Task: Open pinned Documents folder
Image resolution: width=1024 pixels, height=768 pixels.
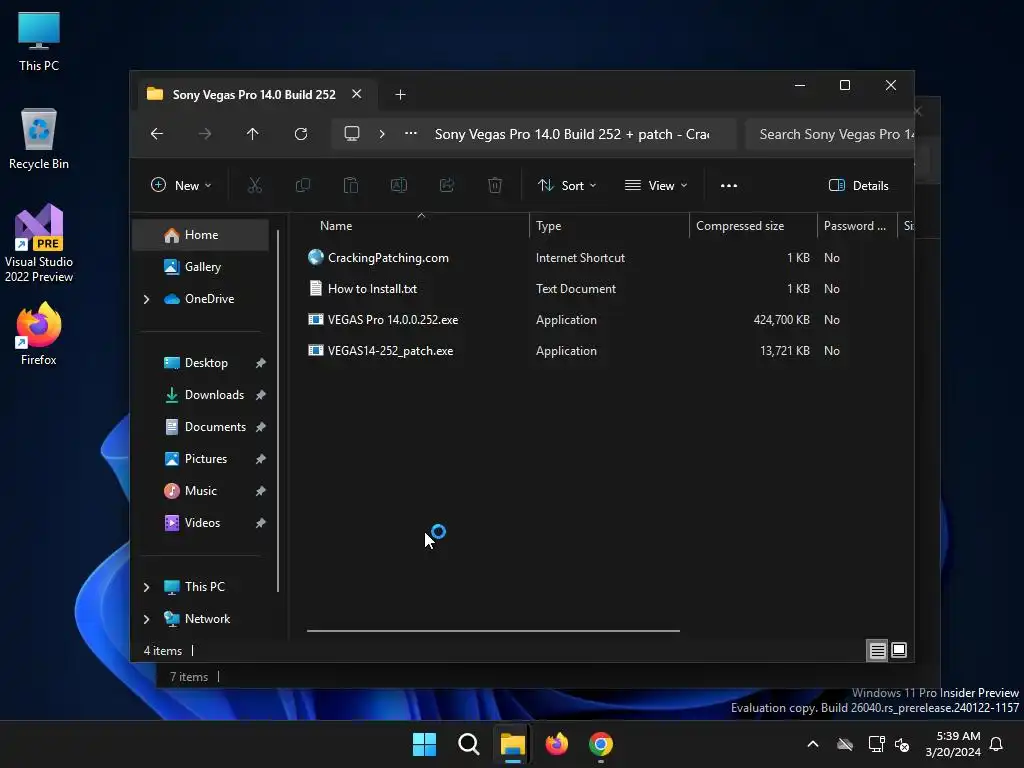Action: (x=206, y=426)
